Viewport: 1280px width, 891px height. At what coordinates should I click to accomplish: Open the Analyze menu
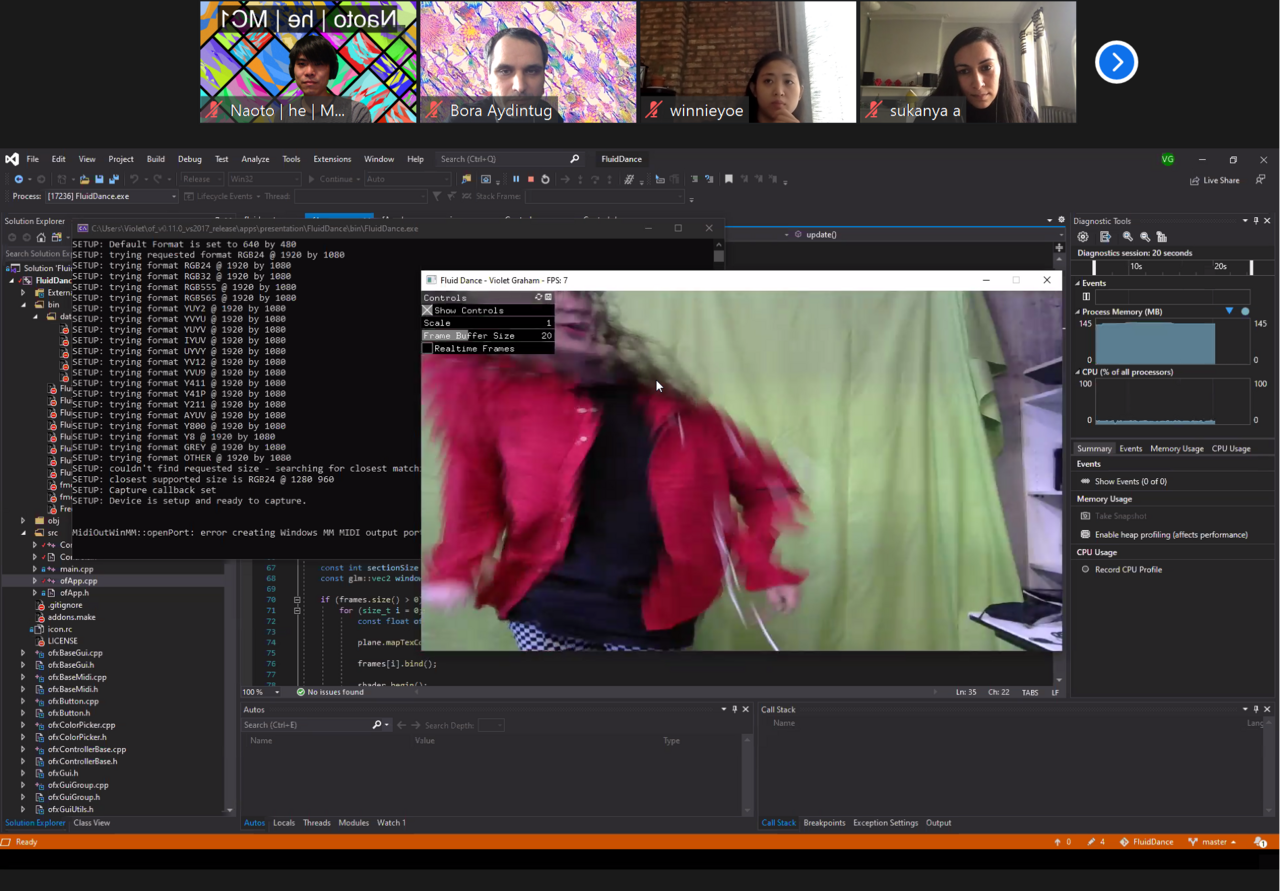tap(255, 159)
